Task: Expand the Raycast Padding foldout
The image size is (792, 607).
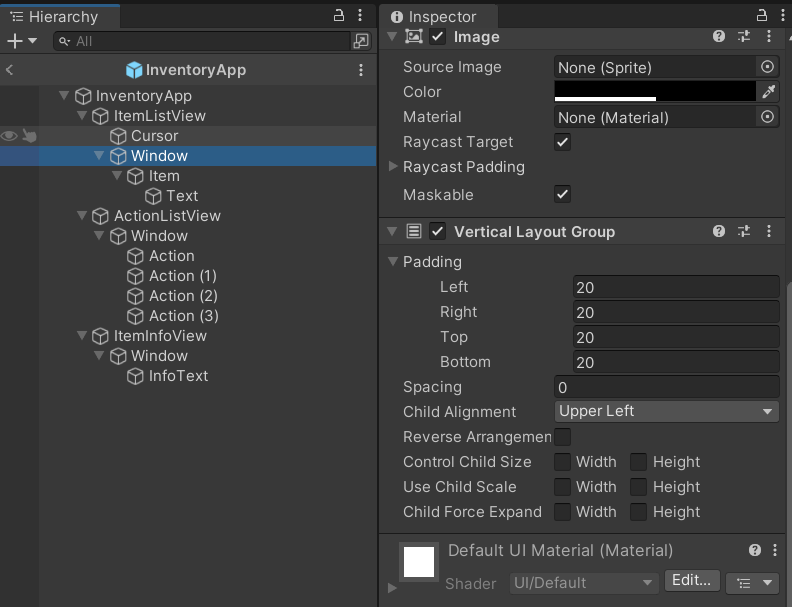Action: [x=393, y=167]
